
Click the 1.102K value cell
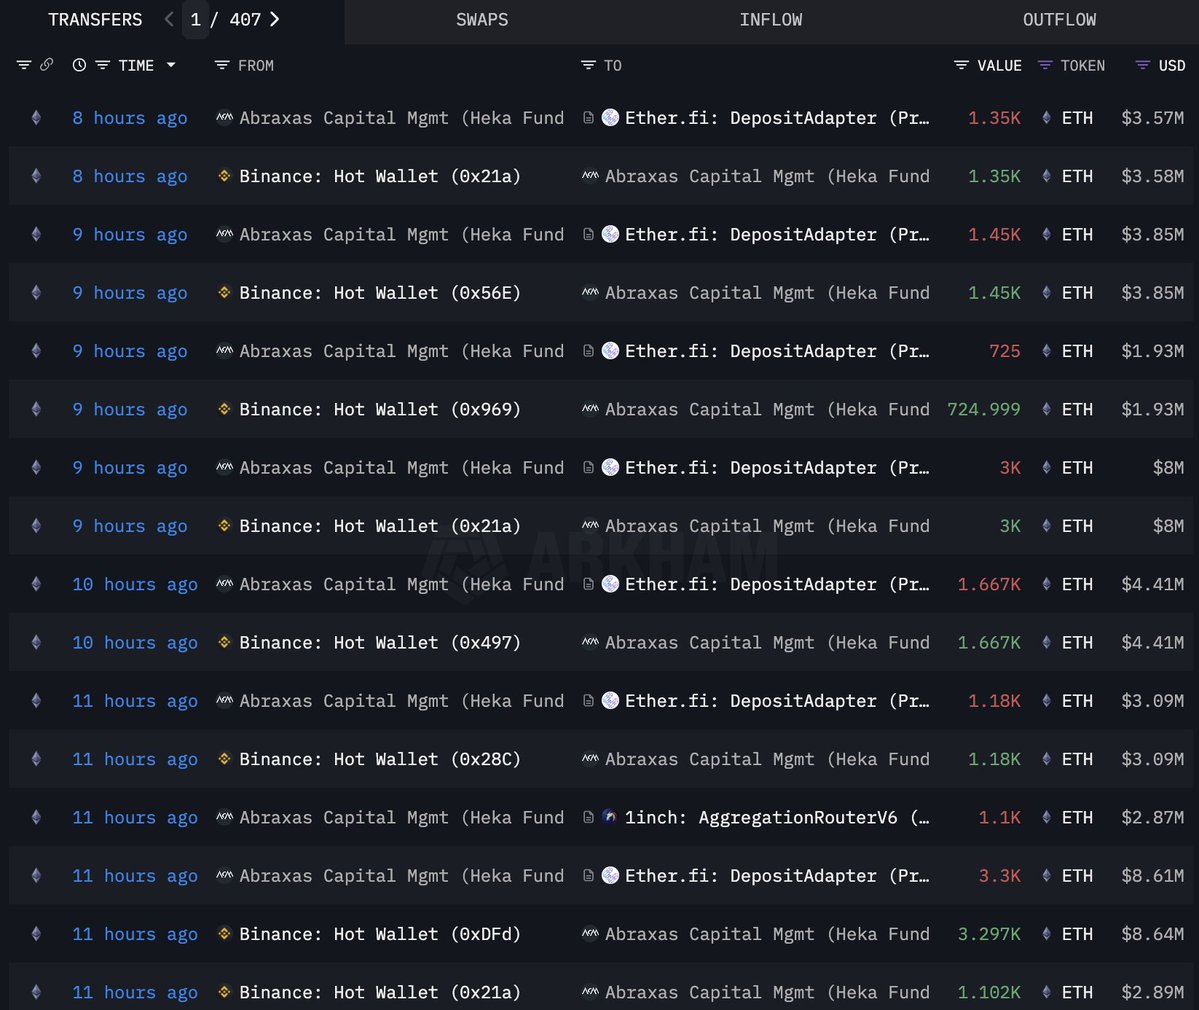pos(989,992)
